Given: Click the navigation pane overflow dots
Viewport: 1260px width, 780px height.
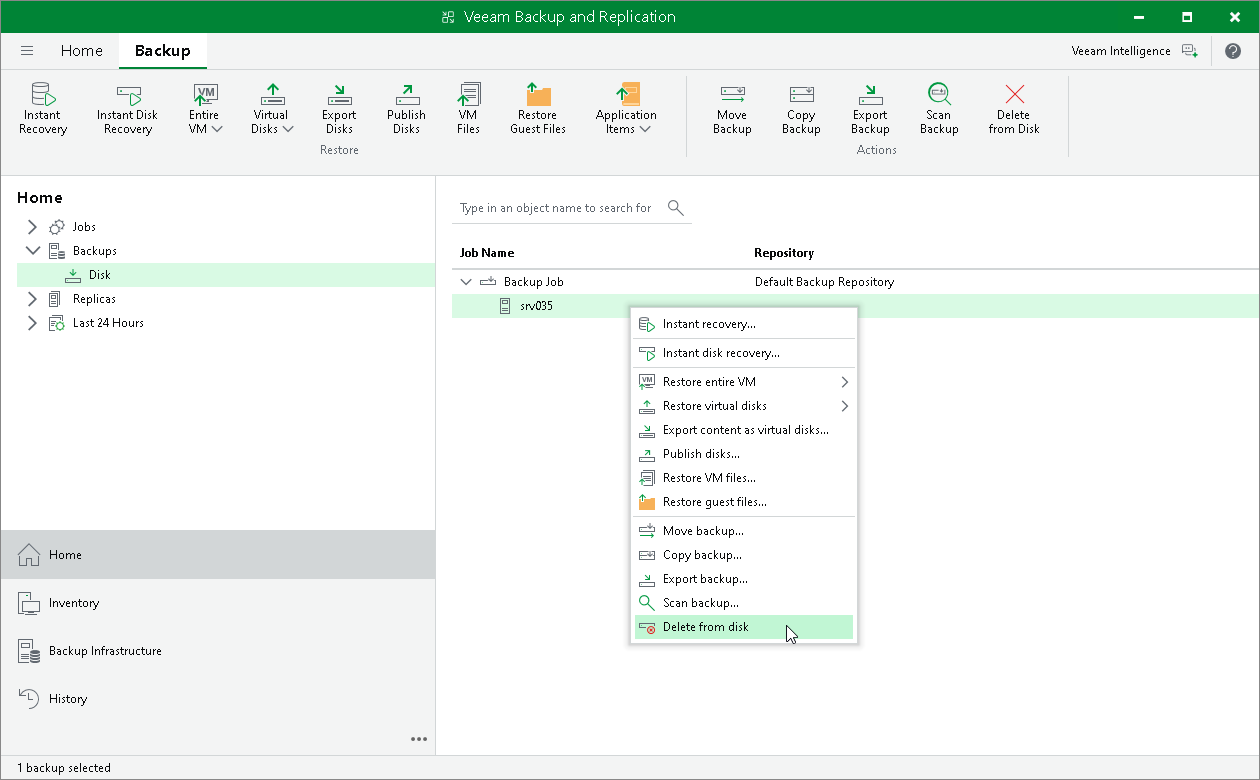Looking at the screenshot, I should (419, 739).
